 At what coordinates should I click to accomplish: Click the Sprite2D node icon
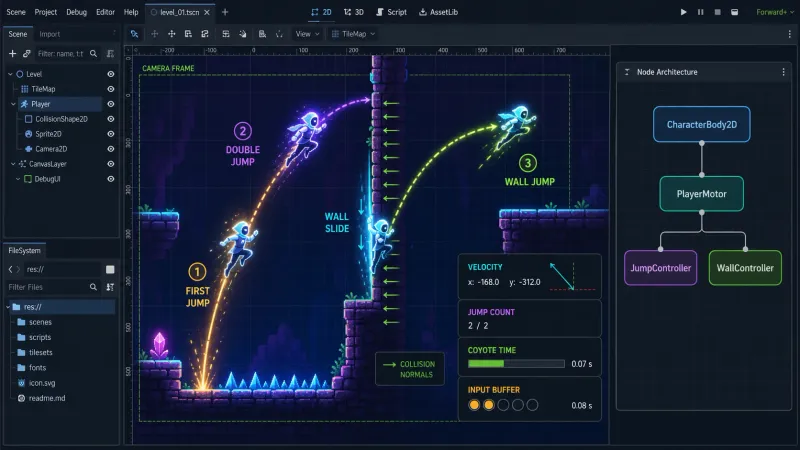point(29,134)
